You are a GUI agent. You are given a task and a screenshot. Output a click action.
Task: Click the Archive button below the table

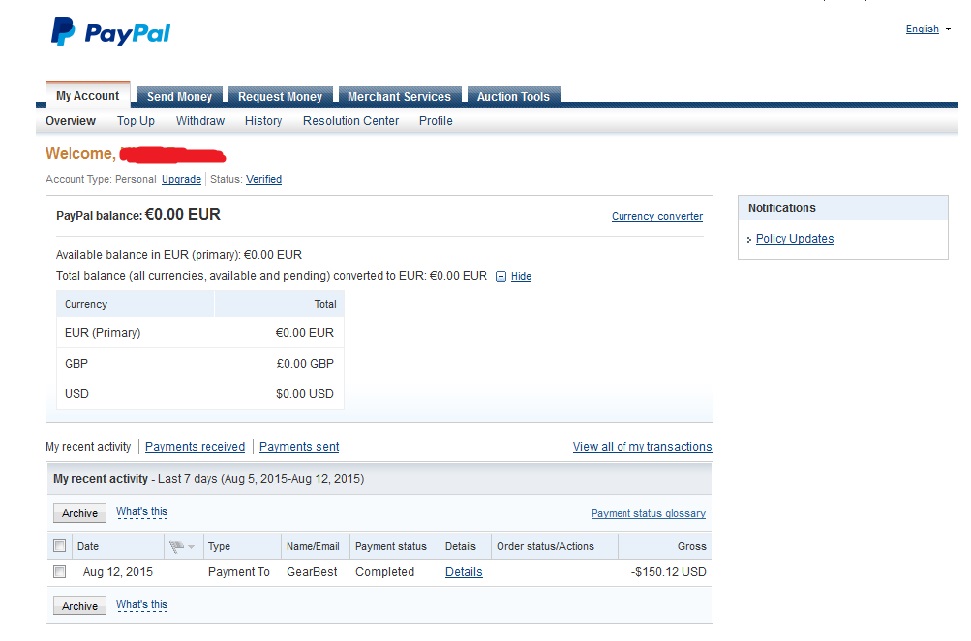click(79, 606)
